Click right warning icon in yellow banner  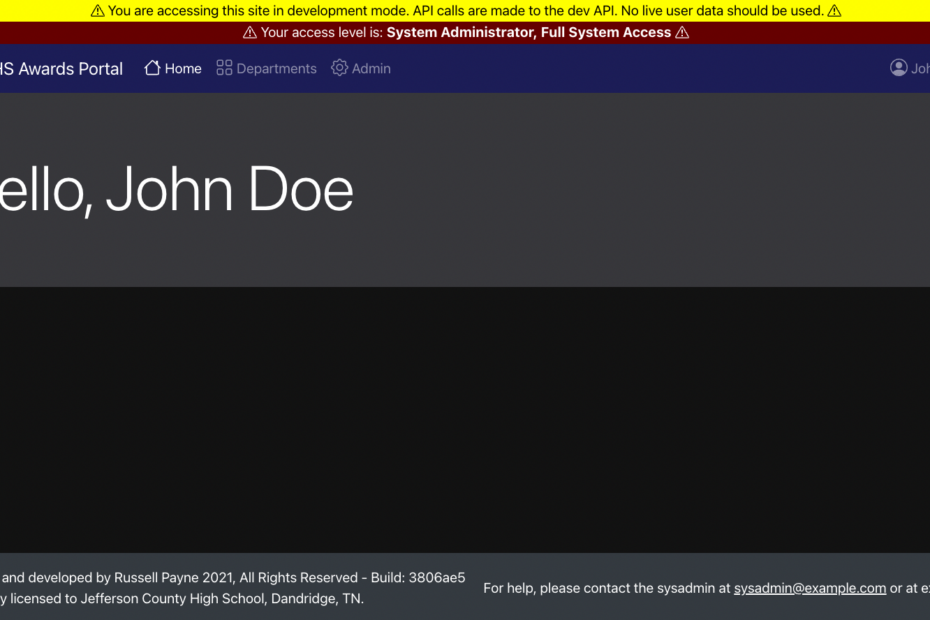pos(834,11)
